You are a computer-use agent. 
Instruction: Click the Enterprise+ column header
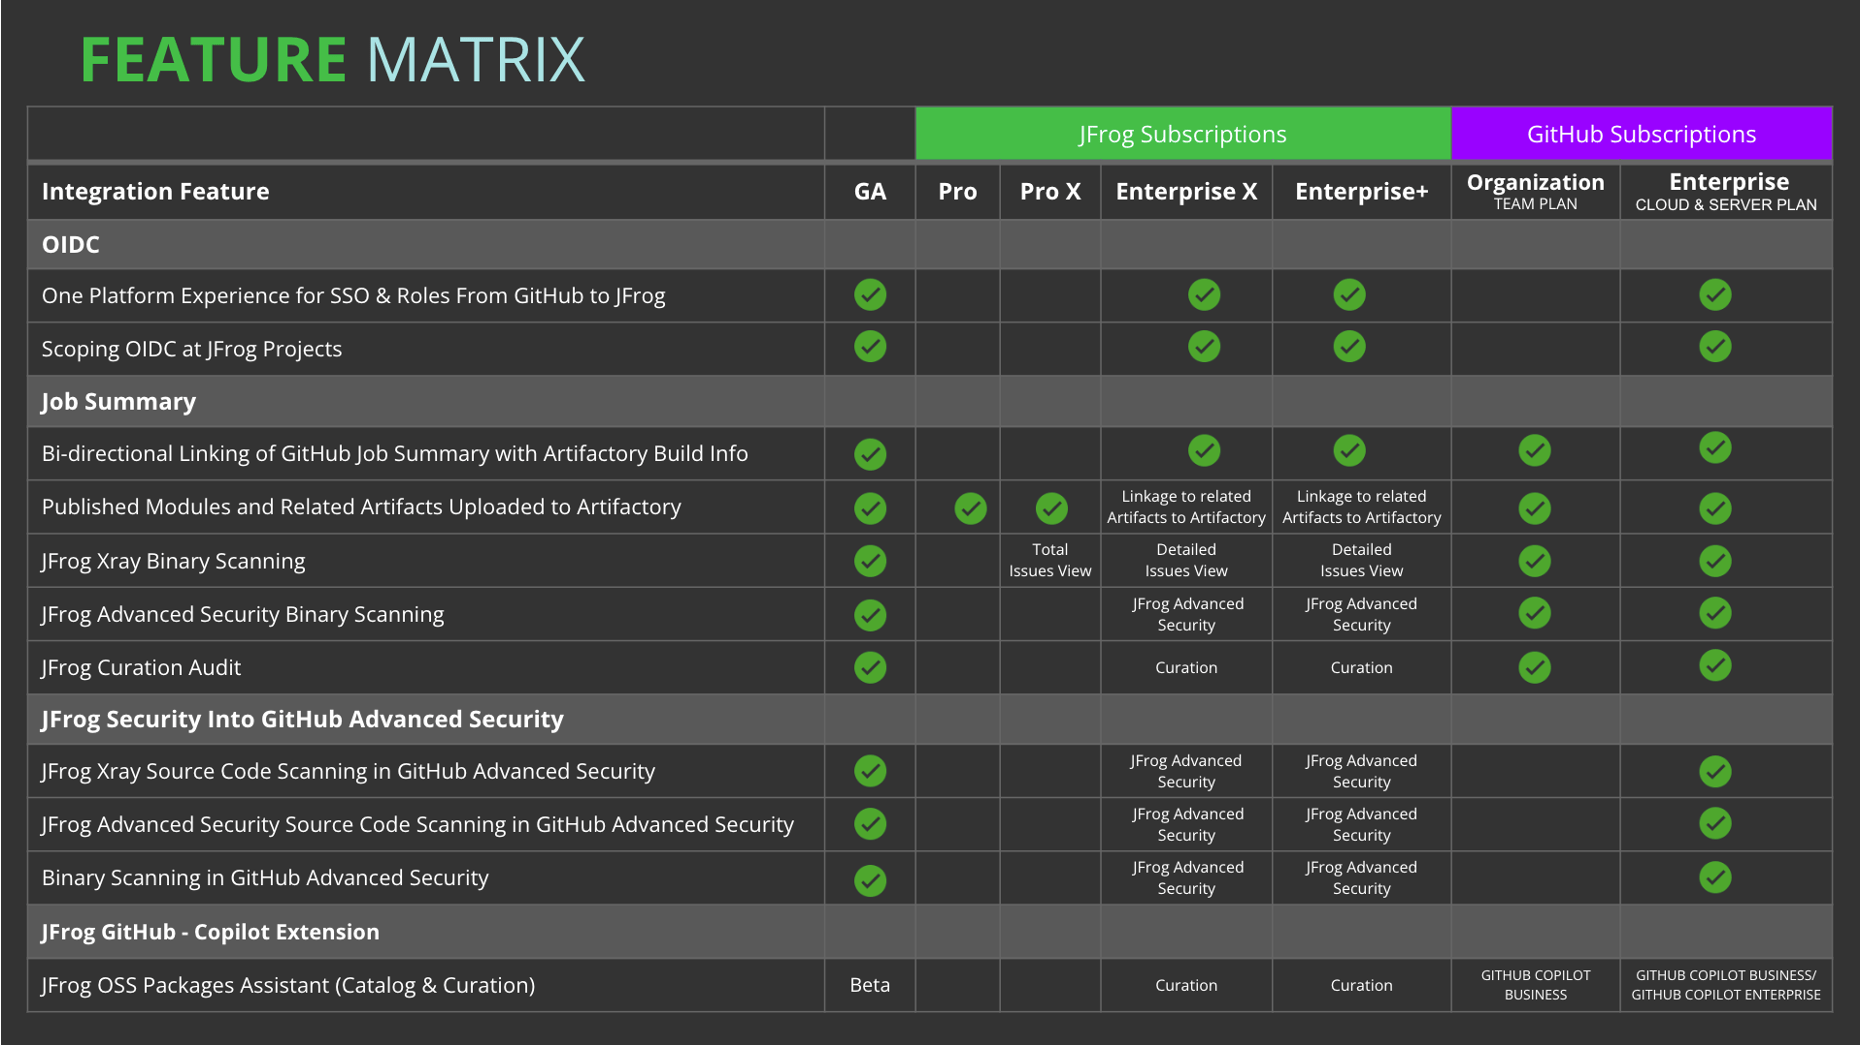(x=1361, y=191)
